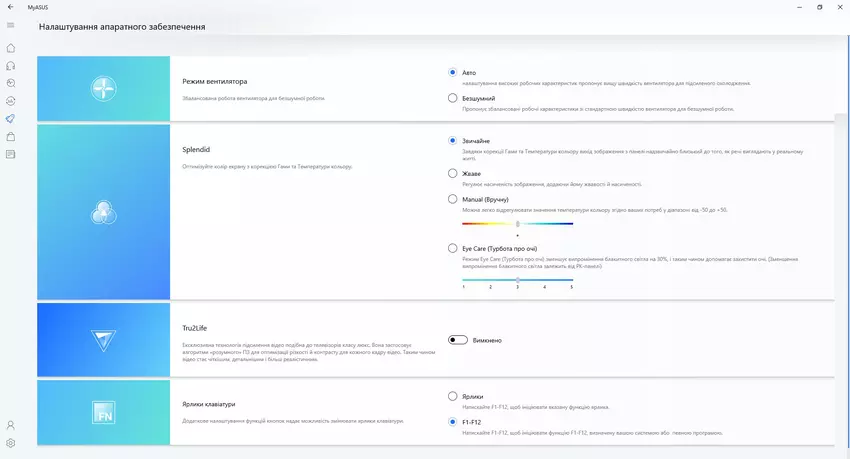Open the user account icon at bottom left
The height and width of the screenshot is (459, 850).
point(10,426)
